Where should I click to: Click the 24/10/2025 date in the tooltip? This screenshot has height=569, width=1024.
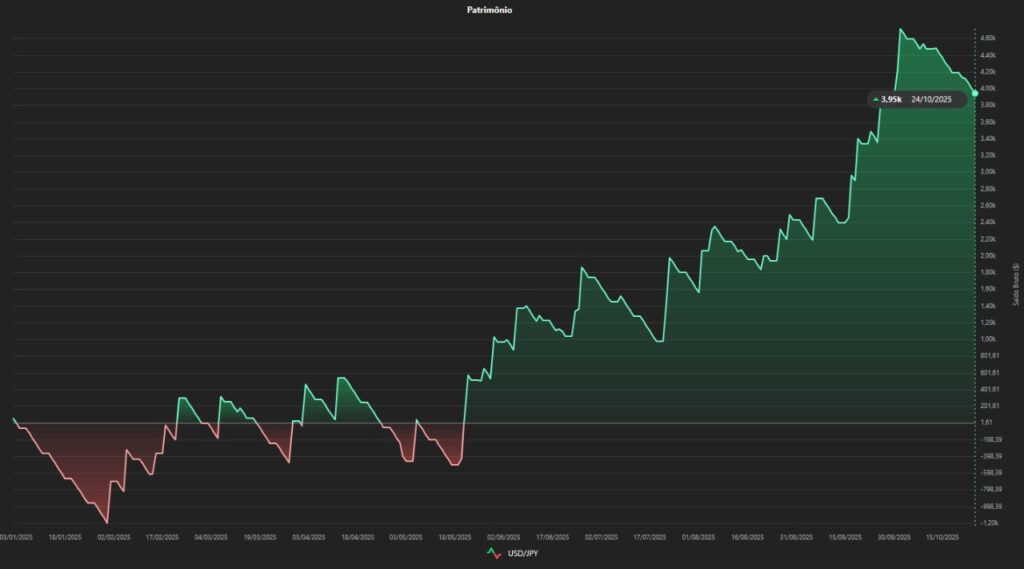point(932,100)
